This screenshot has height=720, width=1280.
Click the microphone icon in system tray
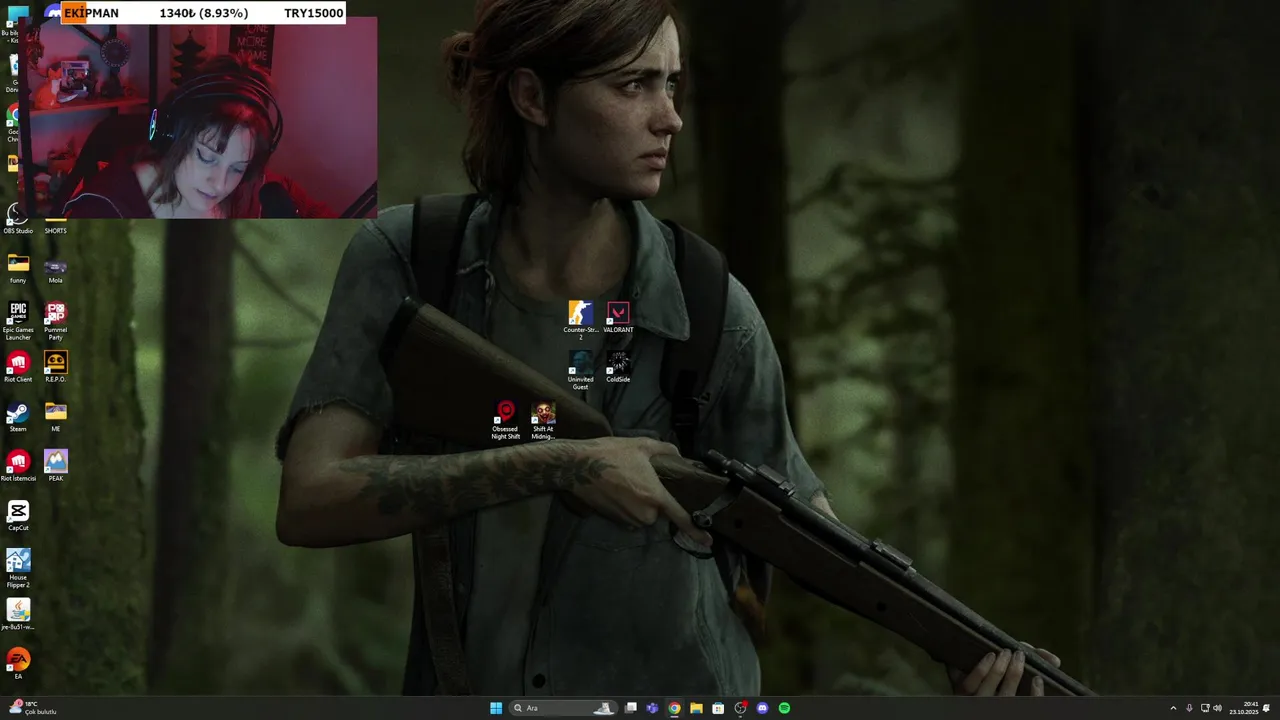coord(1189,708)
